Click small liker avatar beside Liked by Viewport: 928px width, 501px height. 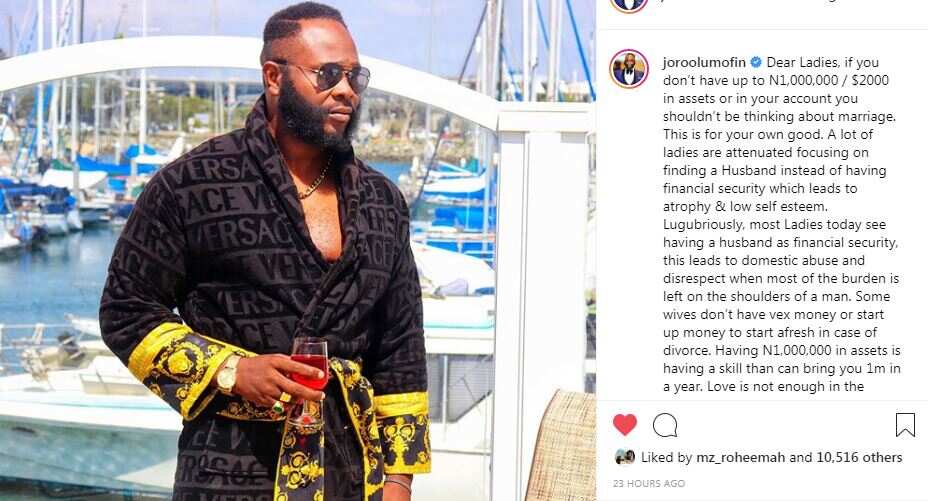(624, 457)
